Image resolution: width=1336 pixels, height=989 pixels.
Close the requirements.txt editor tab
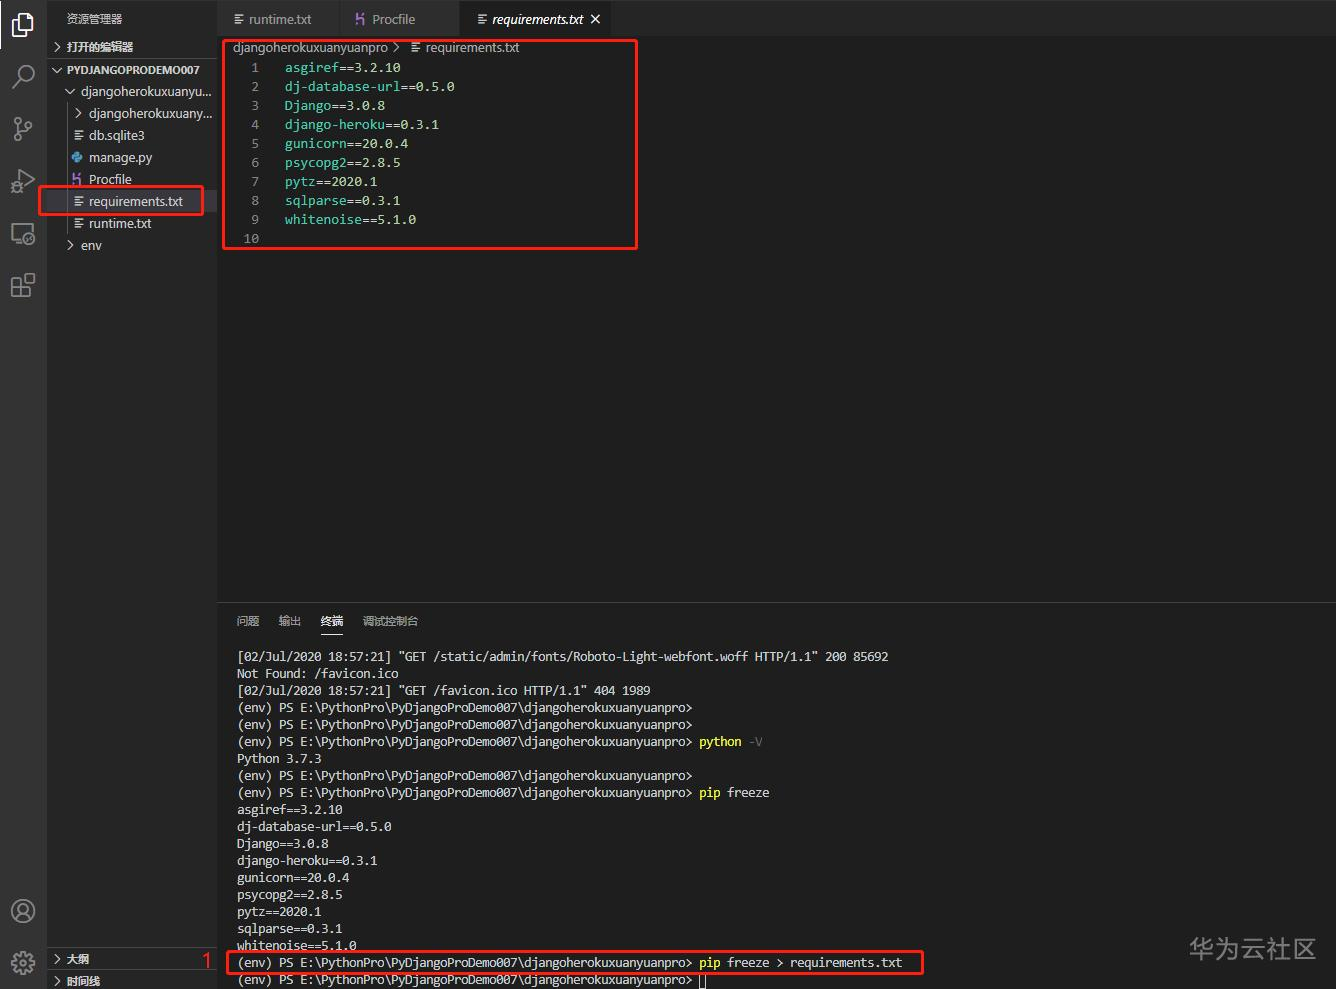(596, 19)
